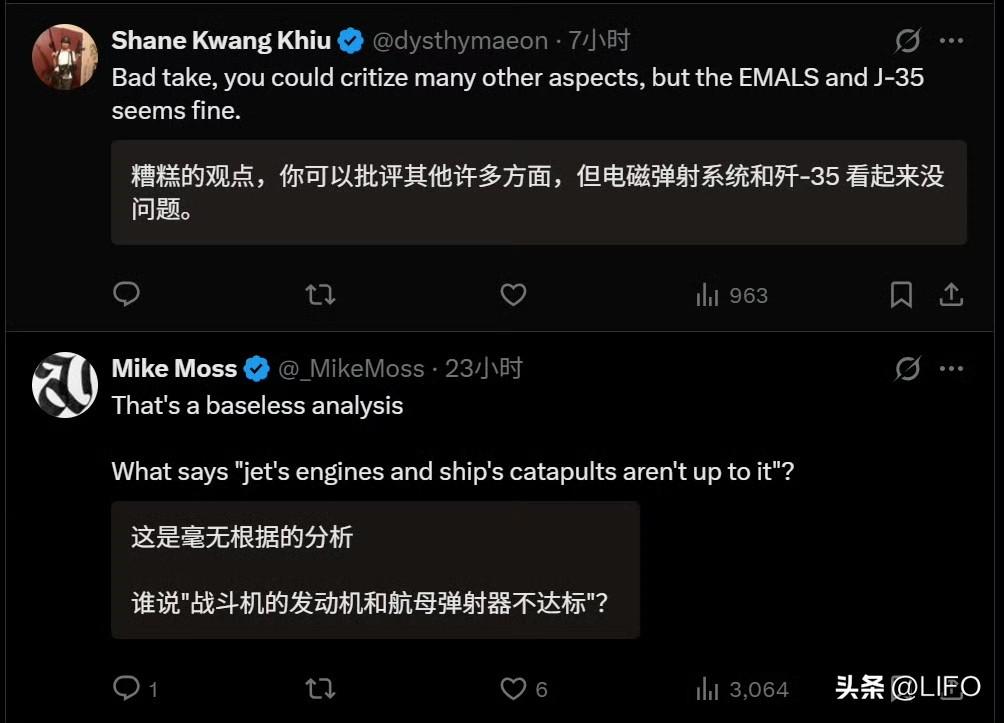
Task: Open Mike Moss's profile avatar
Action: point(65,384)
